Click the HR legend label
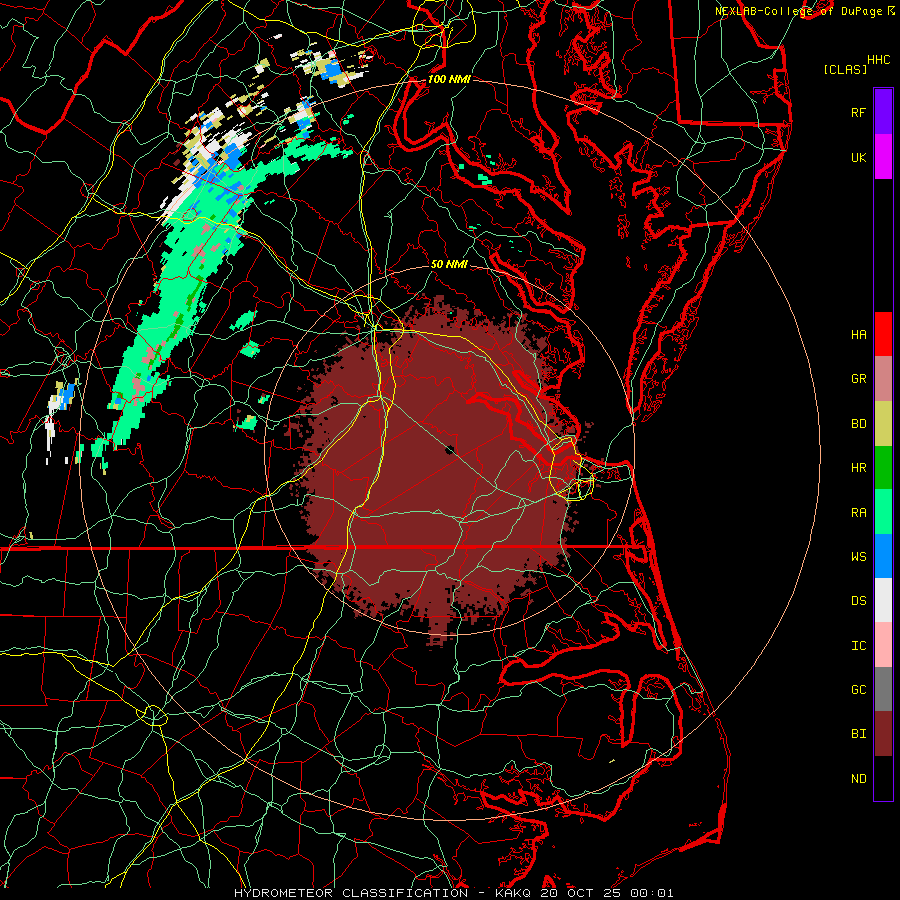This screenshot has width=900, height=900. pyautogui.click(x=858, y=468)
